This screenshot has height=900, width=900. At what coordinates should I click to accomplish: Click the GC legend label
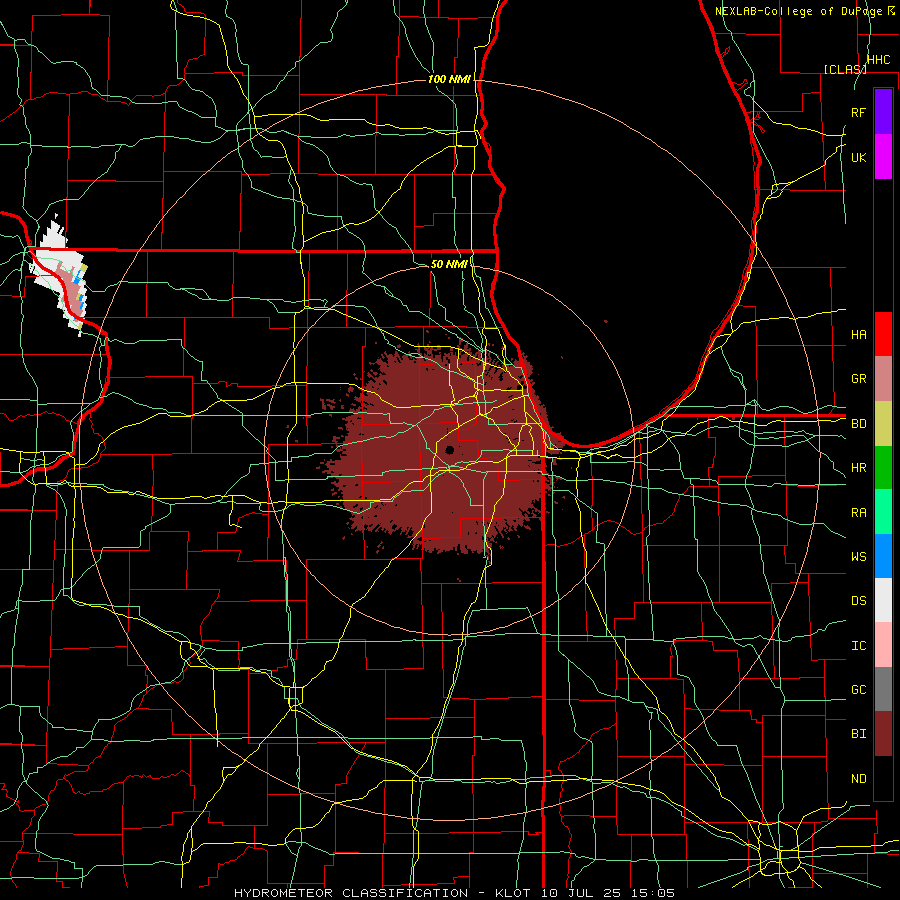coord(858,690)
